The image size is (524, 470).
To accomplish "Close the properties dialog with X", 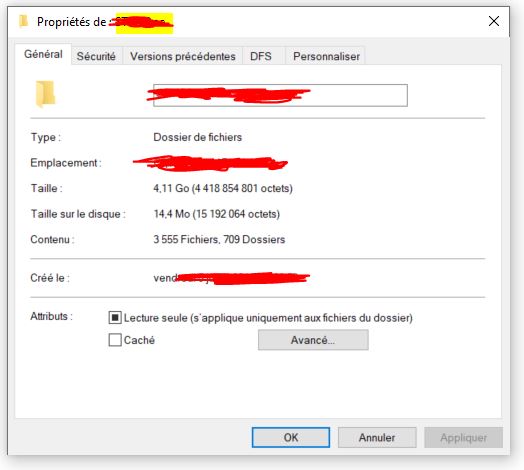I will click(494, 21).
